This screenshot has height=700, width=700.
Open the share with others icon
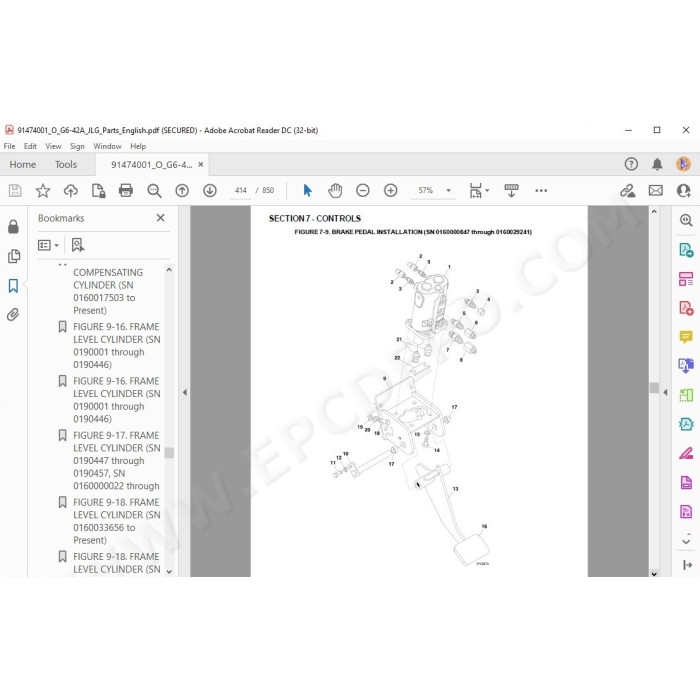click(x=683, y=191)
